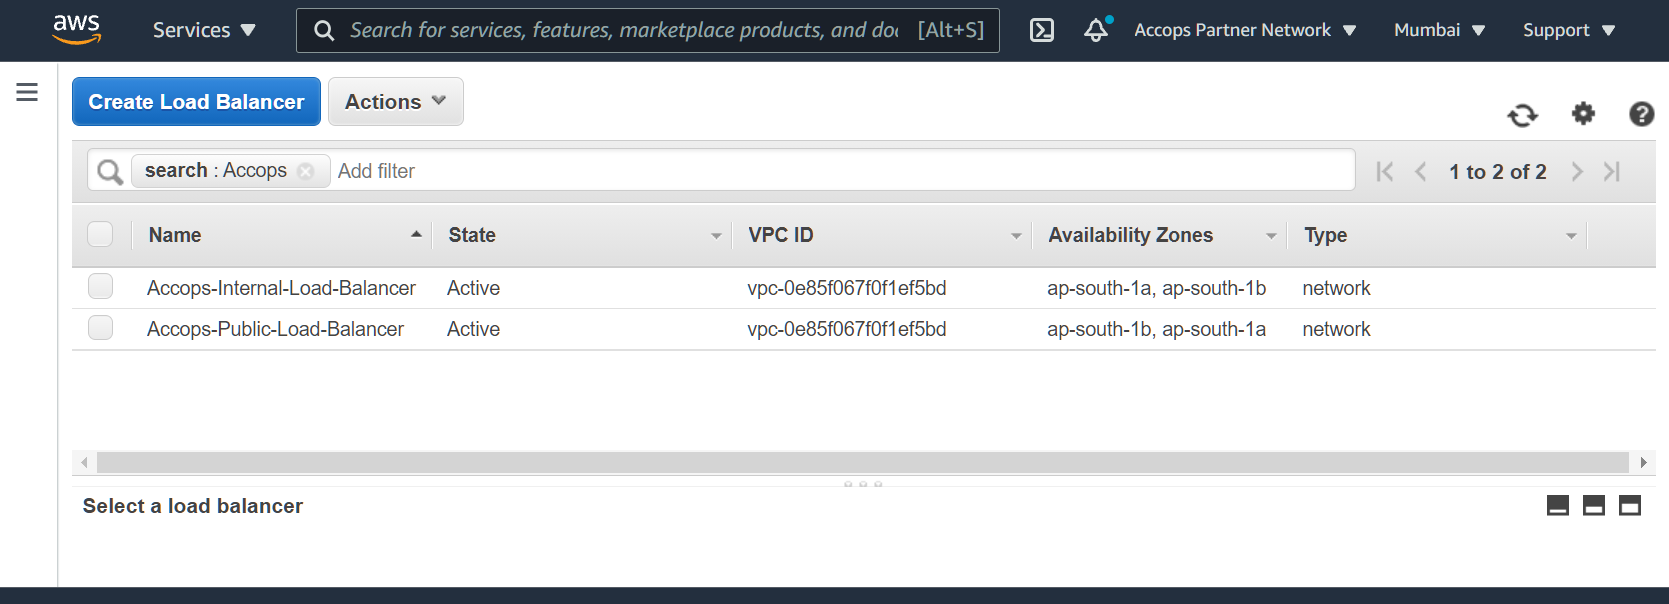Screen dimensions: 1669x604
Task: Click VPC ID of Accops-Internal-Load-Balancer row
Action: [846, 288]
